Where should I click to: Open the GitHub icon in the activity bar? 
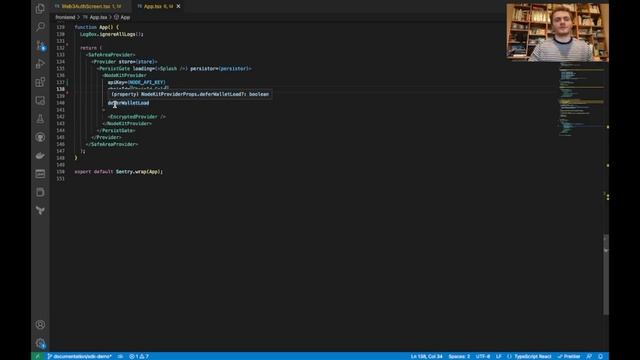[40, 137]
